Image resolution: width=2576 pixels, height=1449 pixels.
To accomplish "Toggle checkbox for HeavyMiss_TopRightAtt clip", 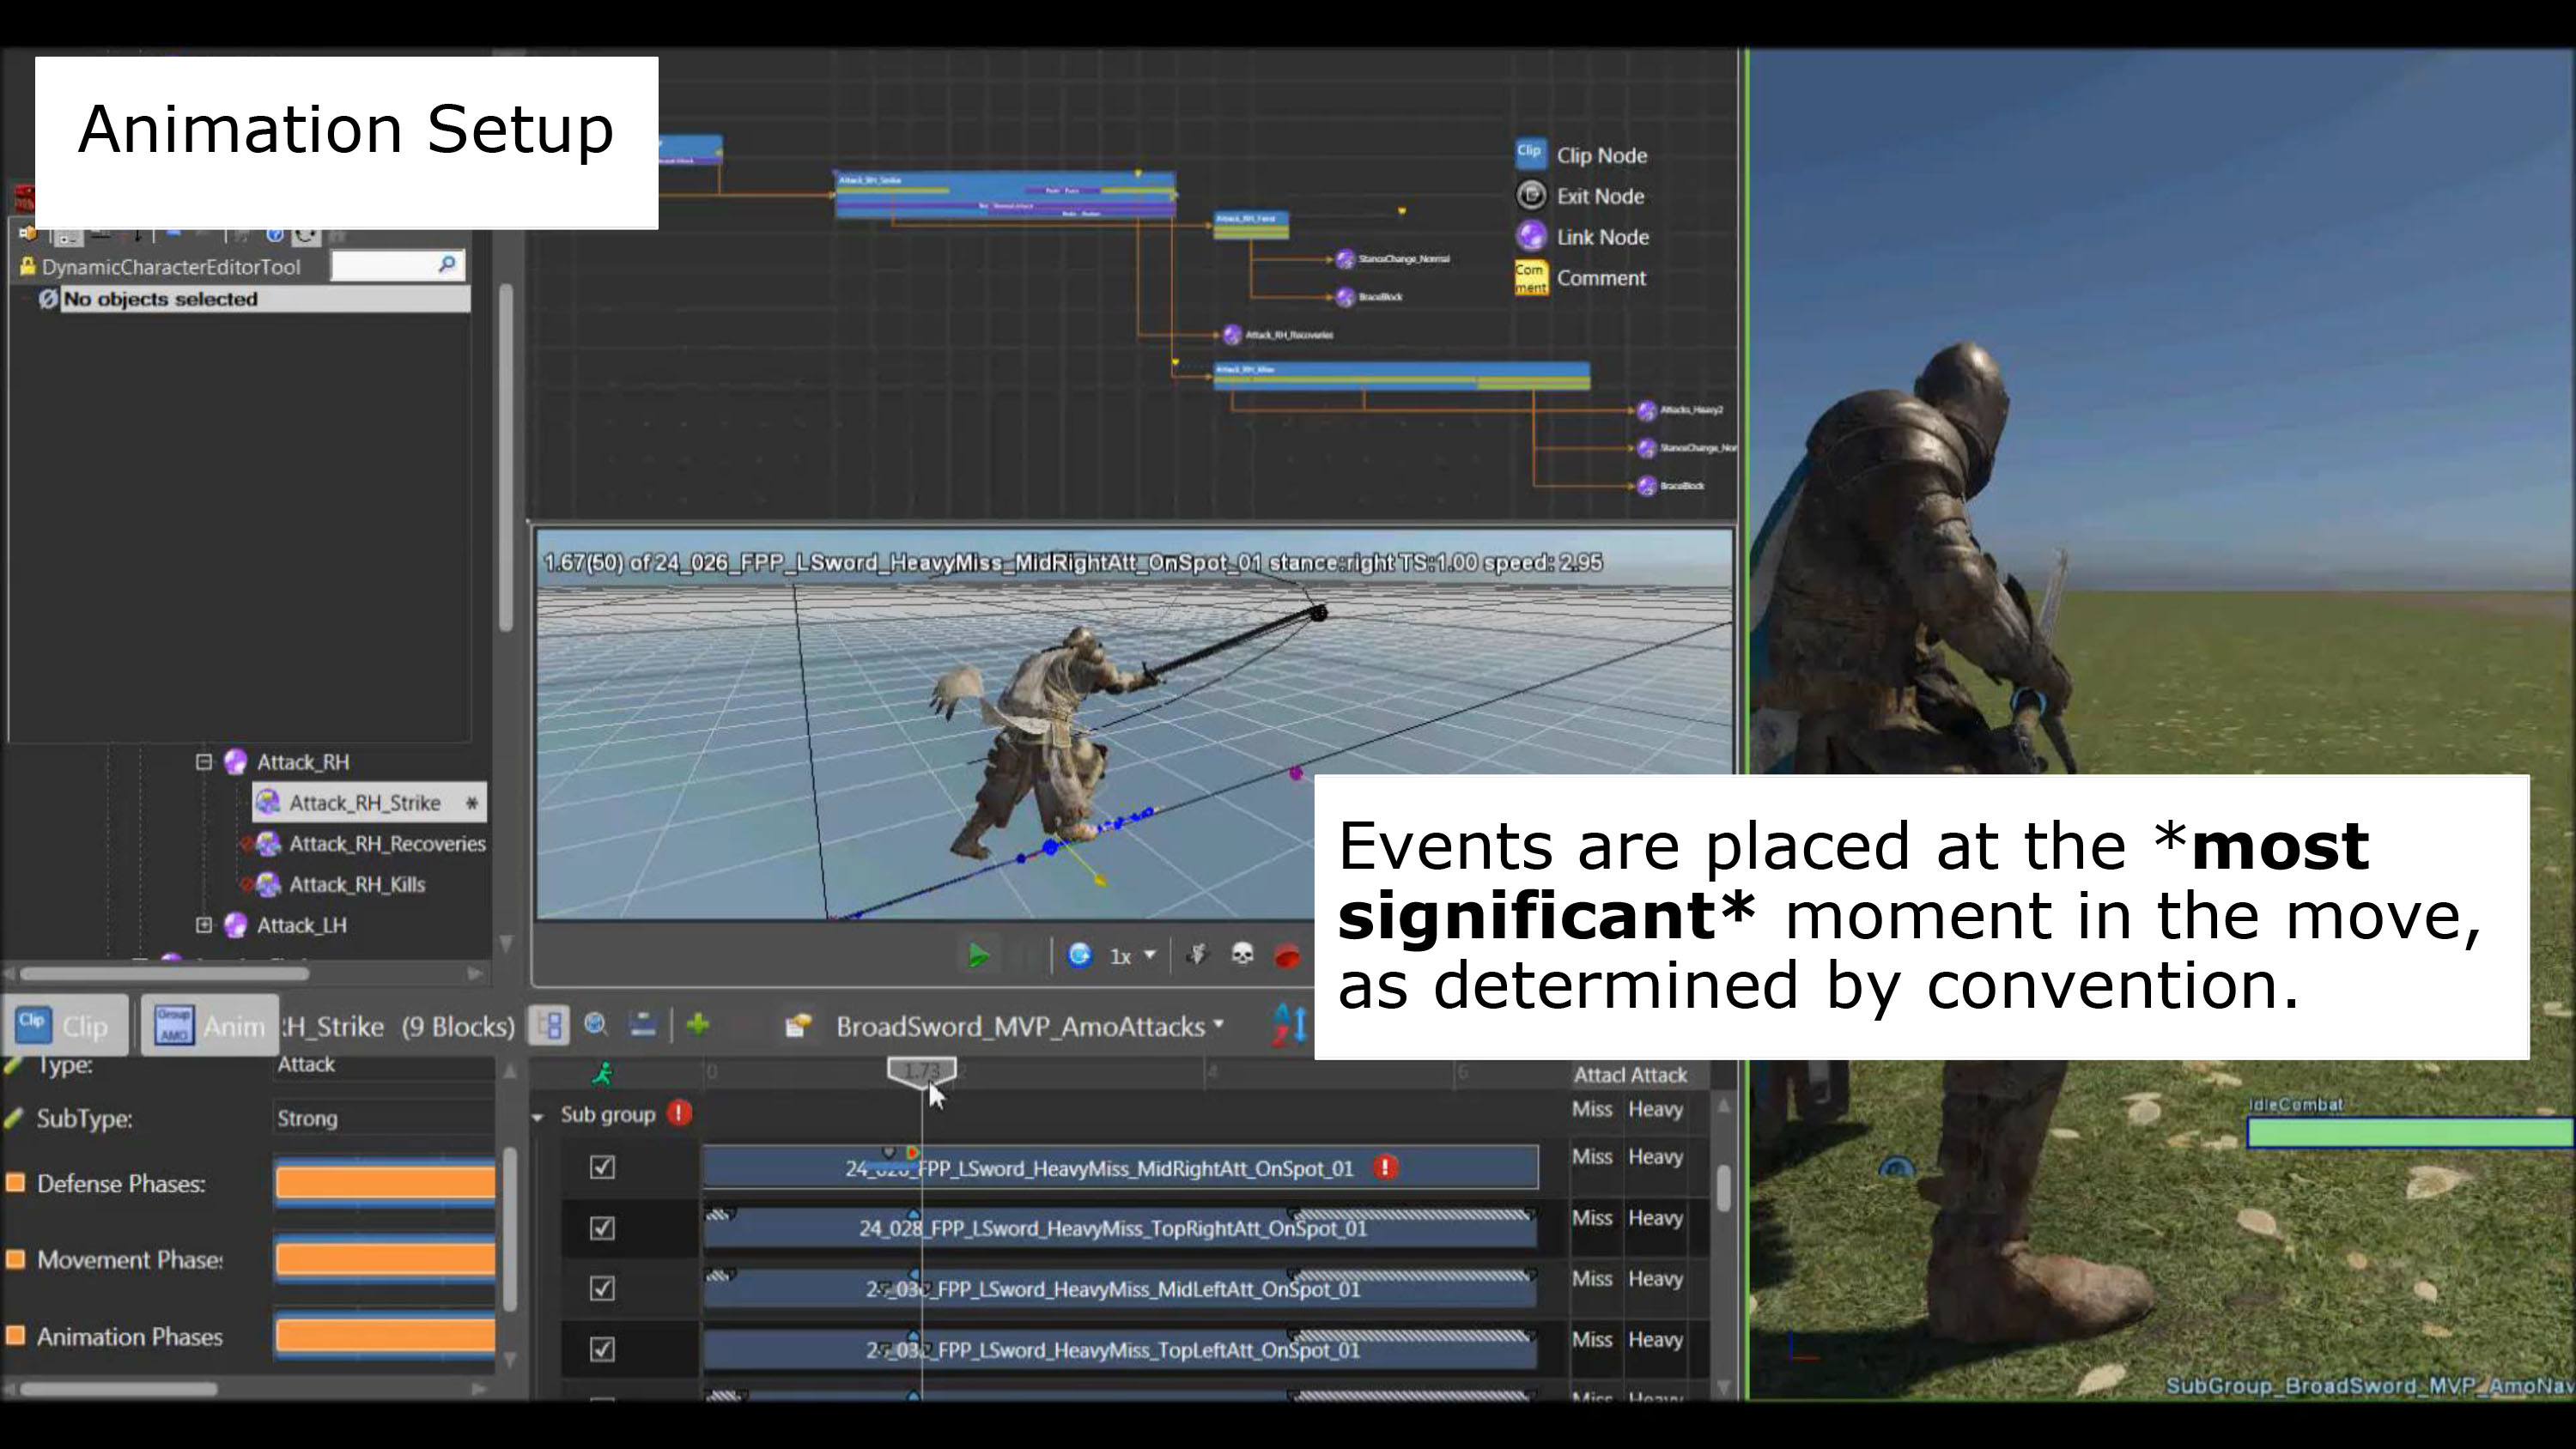I will 602,1228.
